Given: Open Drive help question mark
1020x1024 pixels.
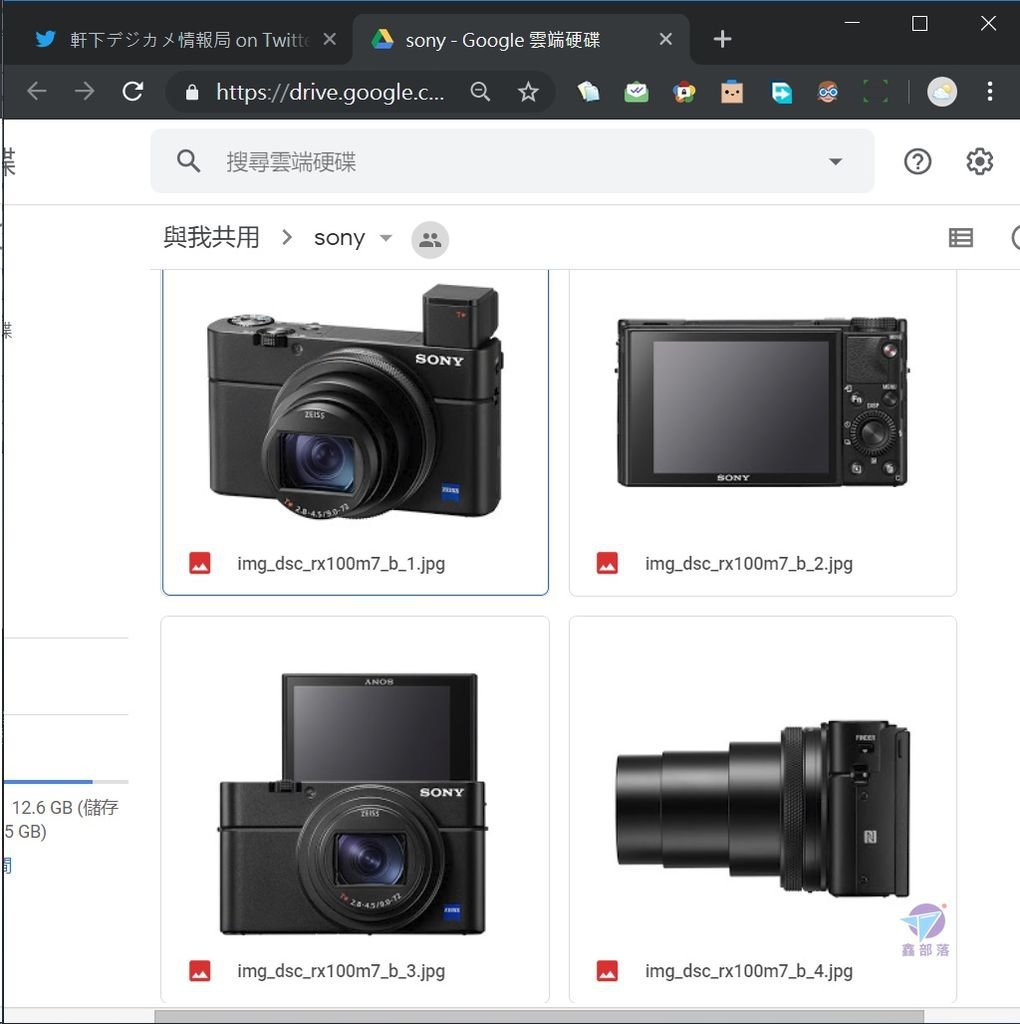Looking at the screenshot, I should pyautogui.click(x=917, y=161).
